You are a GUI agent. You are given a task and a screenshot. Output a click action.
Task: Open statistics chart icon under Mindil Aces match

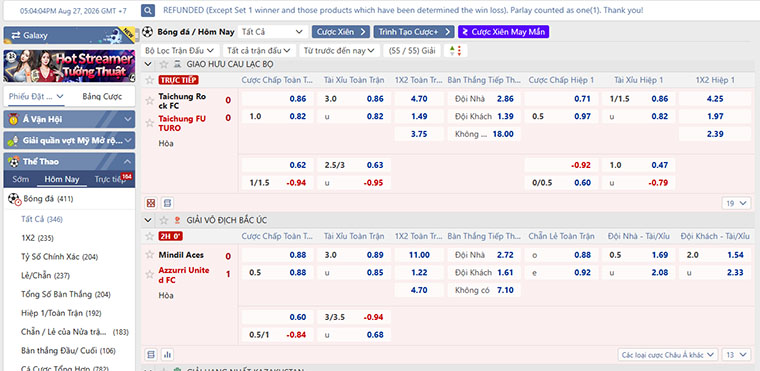point(167,355)
